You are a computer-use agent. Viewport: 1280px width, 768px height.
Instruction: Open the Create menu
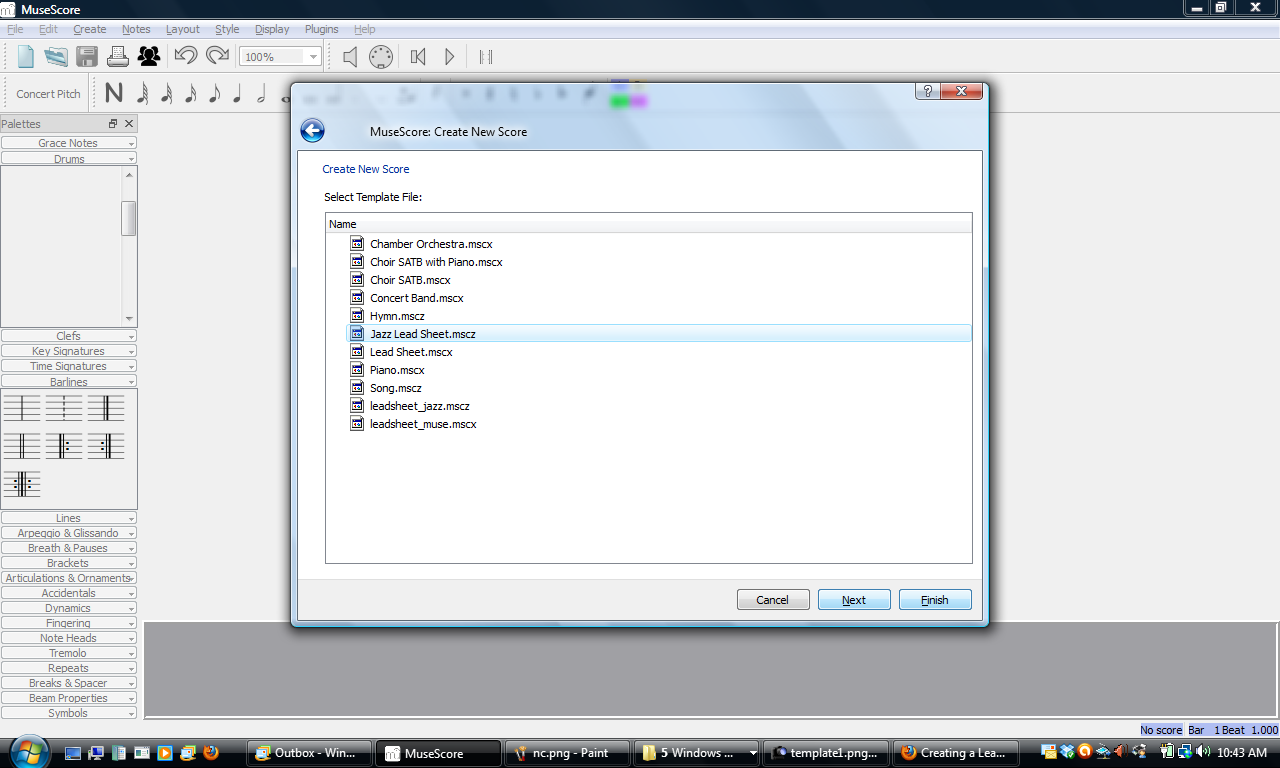click(90, 29)
